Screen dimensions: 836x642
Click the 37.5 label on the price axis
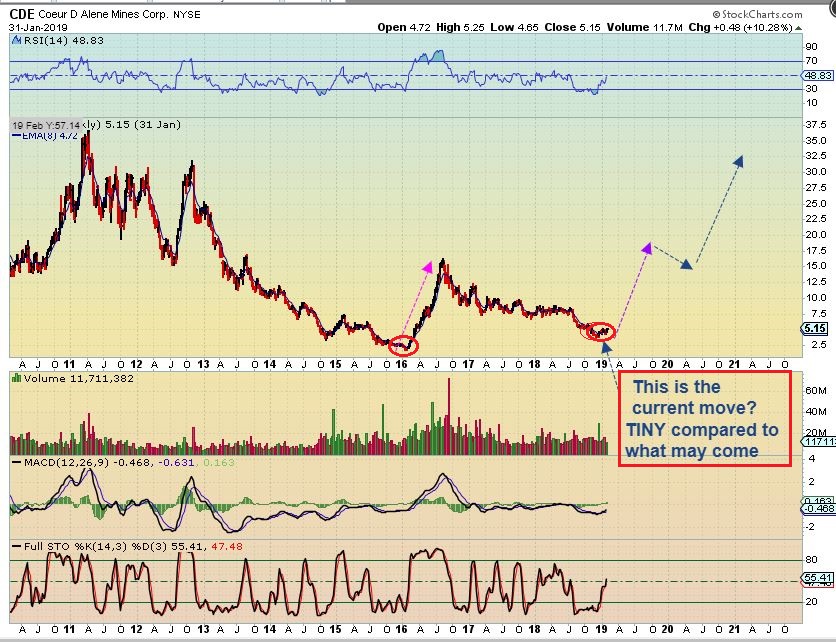(816, 124)
